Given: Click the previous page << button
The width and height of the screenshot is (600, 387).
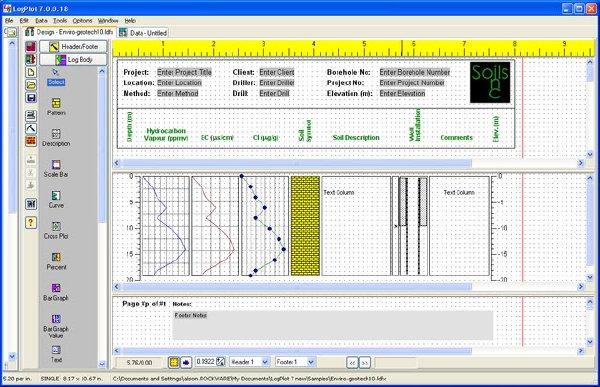Looking at the screenshot, I should click(x=352, y=362).
